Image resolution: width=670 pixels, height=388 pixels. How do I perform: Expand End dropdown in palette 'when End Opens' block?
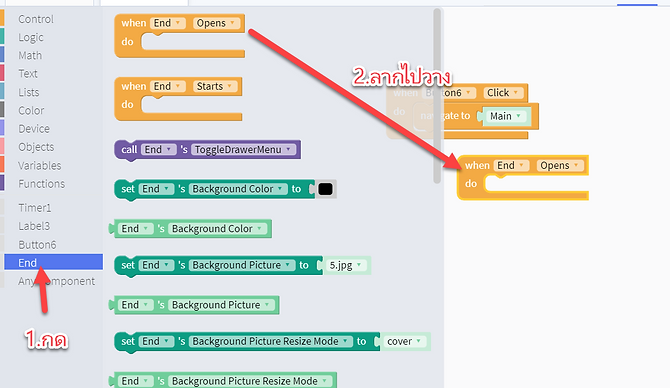pyautogui.click(x=168, y=23)
